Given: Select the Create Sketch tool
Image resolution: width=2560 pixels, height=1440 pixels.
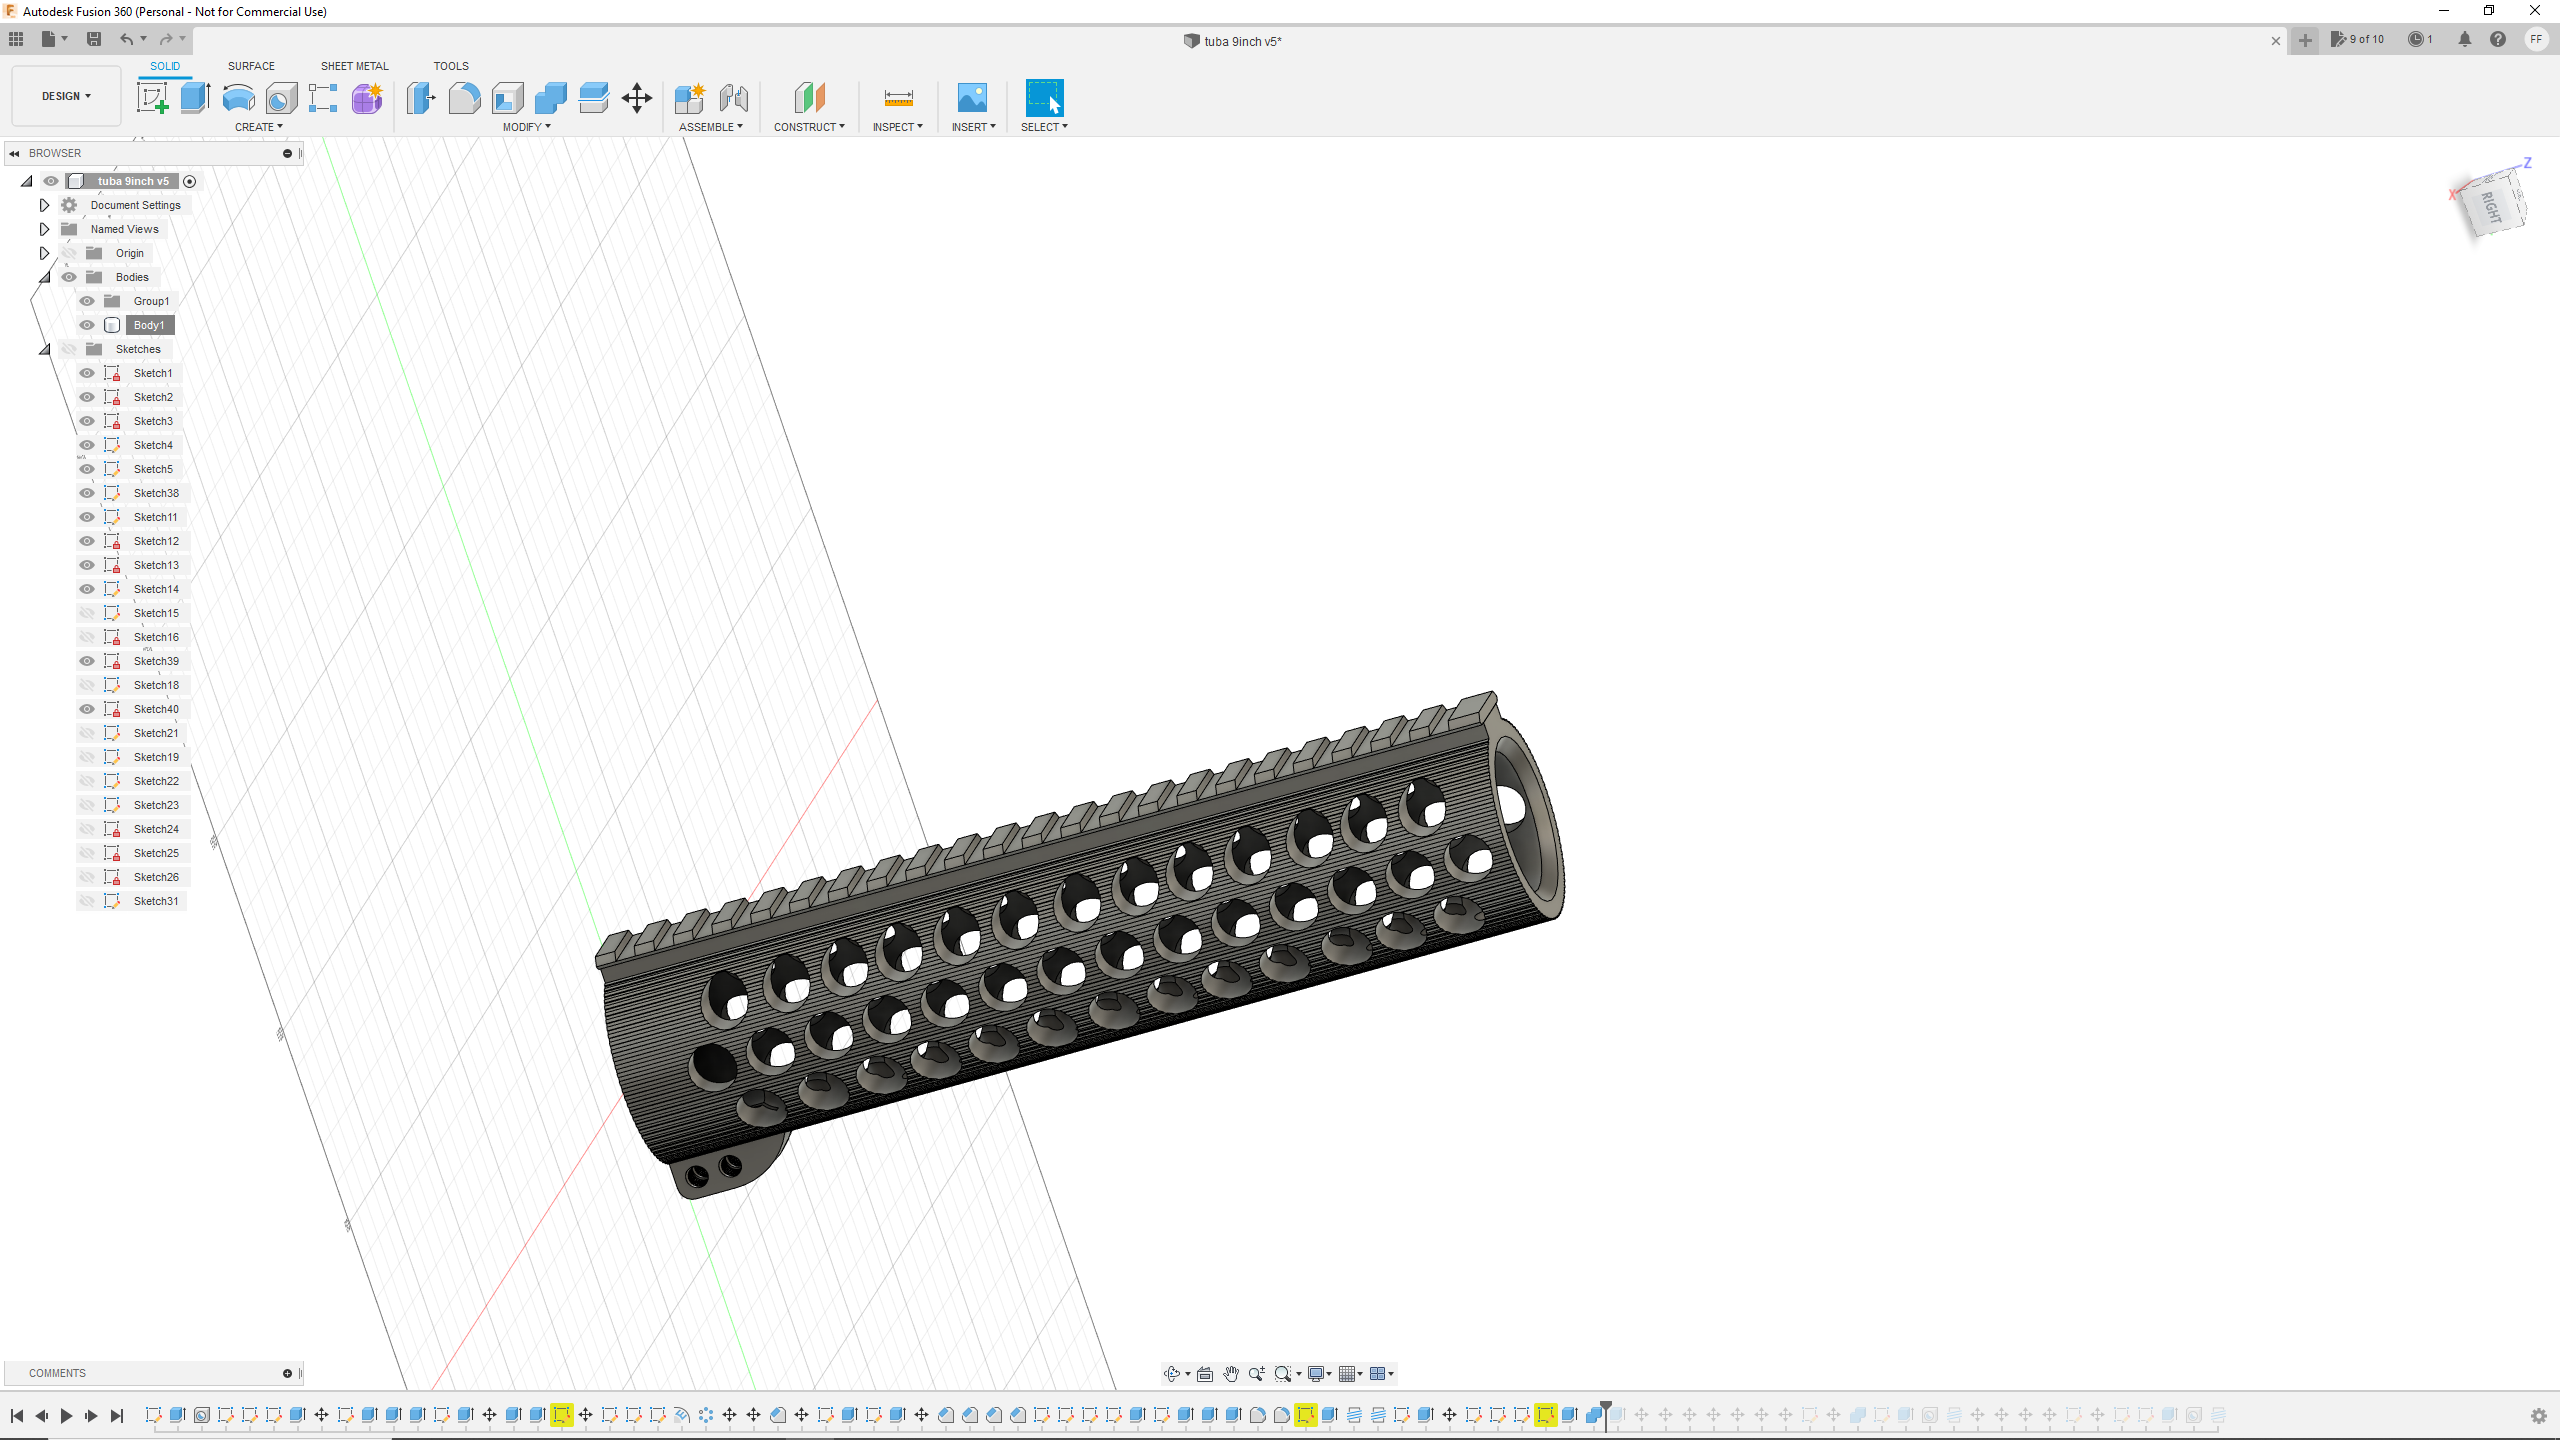Looking at the screenshot, I should coord(152,98).
